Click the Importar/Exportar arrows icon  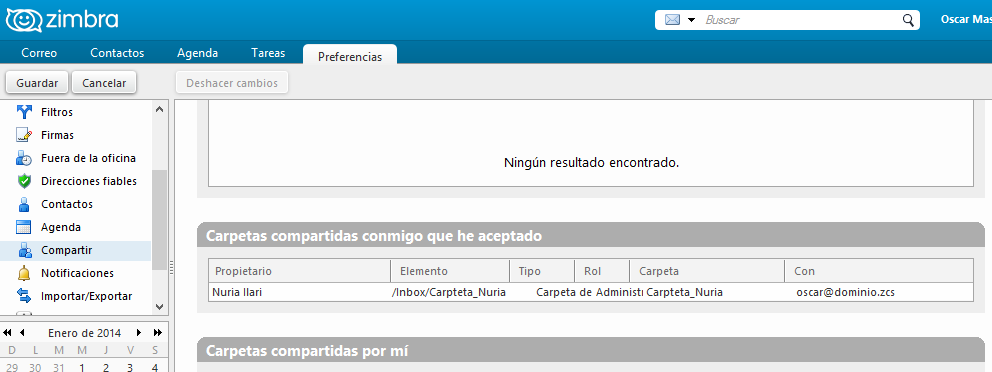pos(24,296)
